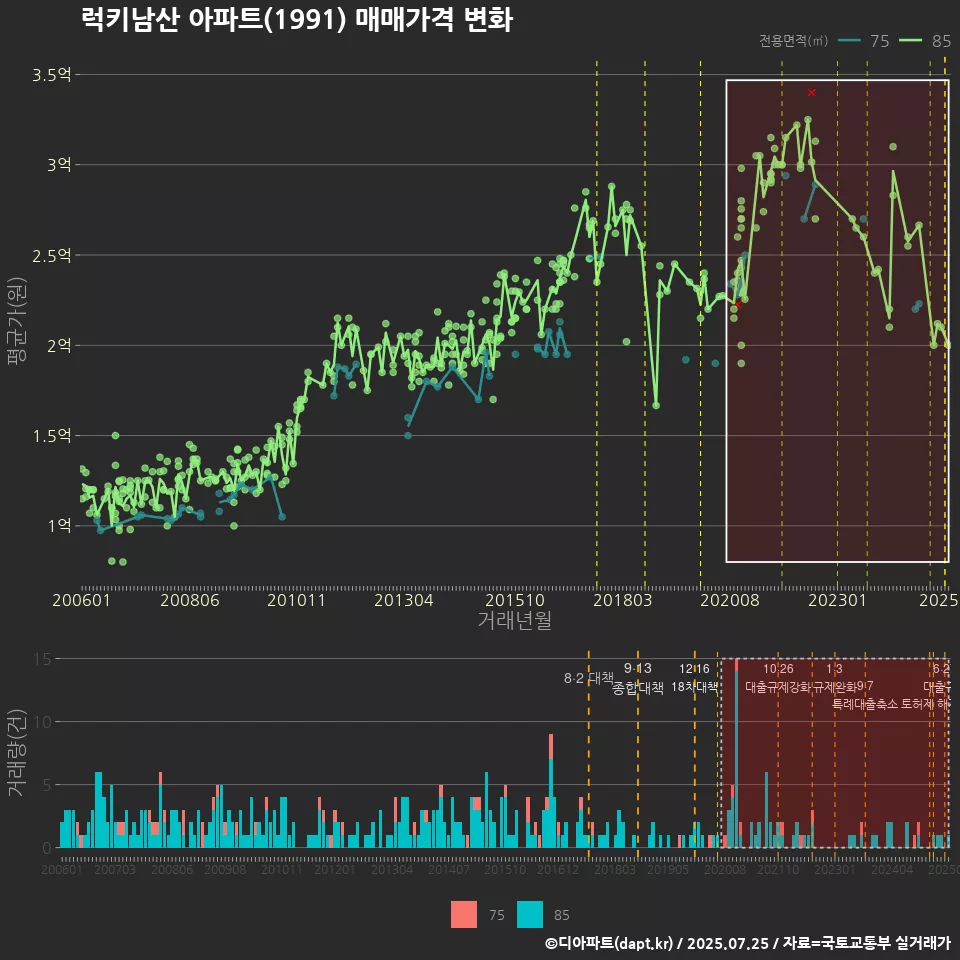Click 201612 on the volume chart axis
Screen dimensions: 960x960
[x=558, y=869]
